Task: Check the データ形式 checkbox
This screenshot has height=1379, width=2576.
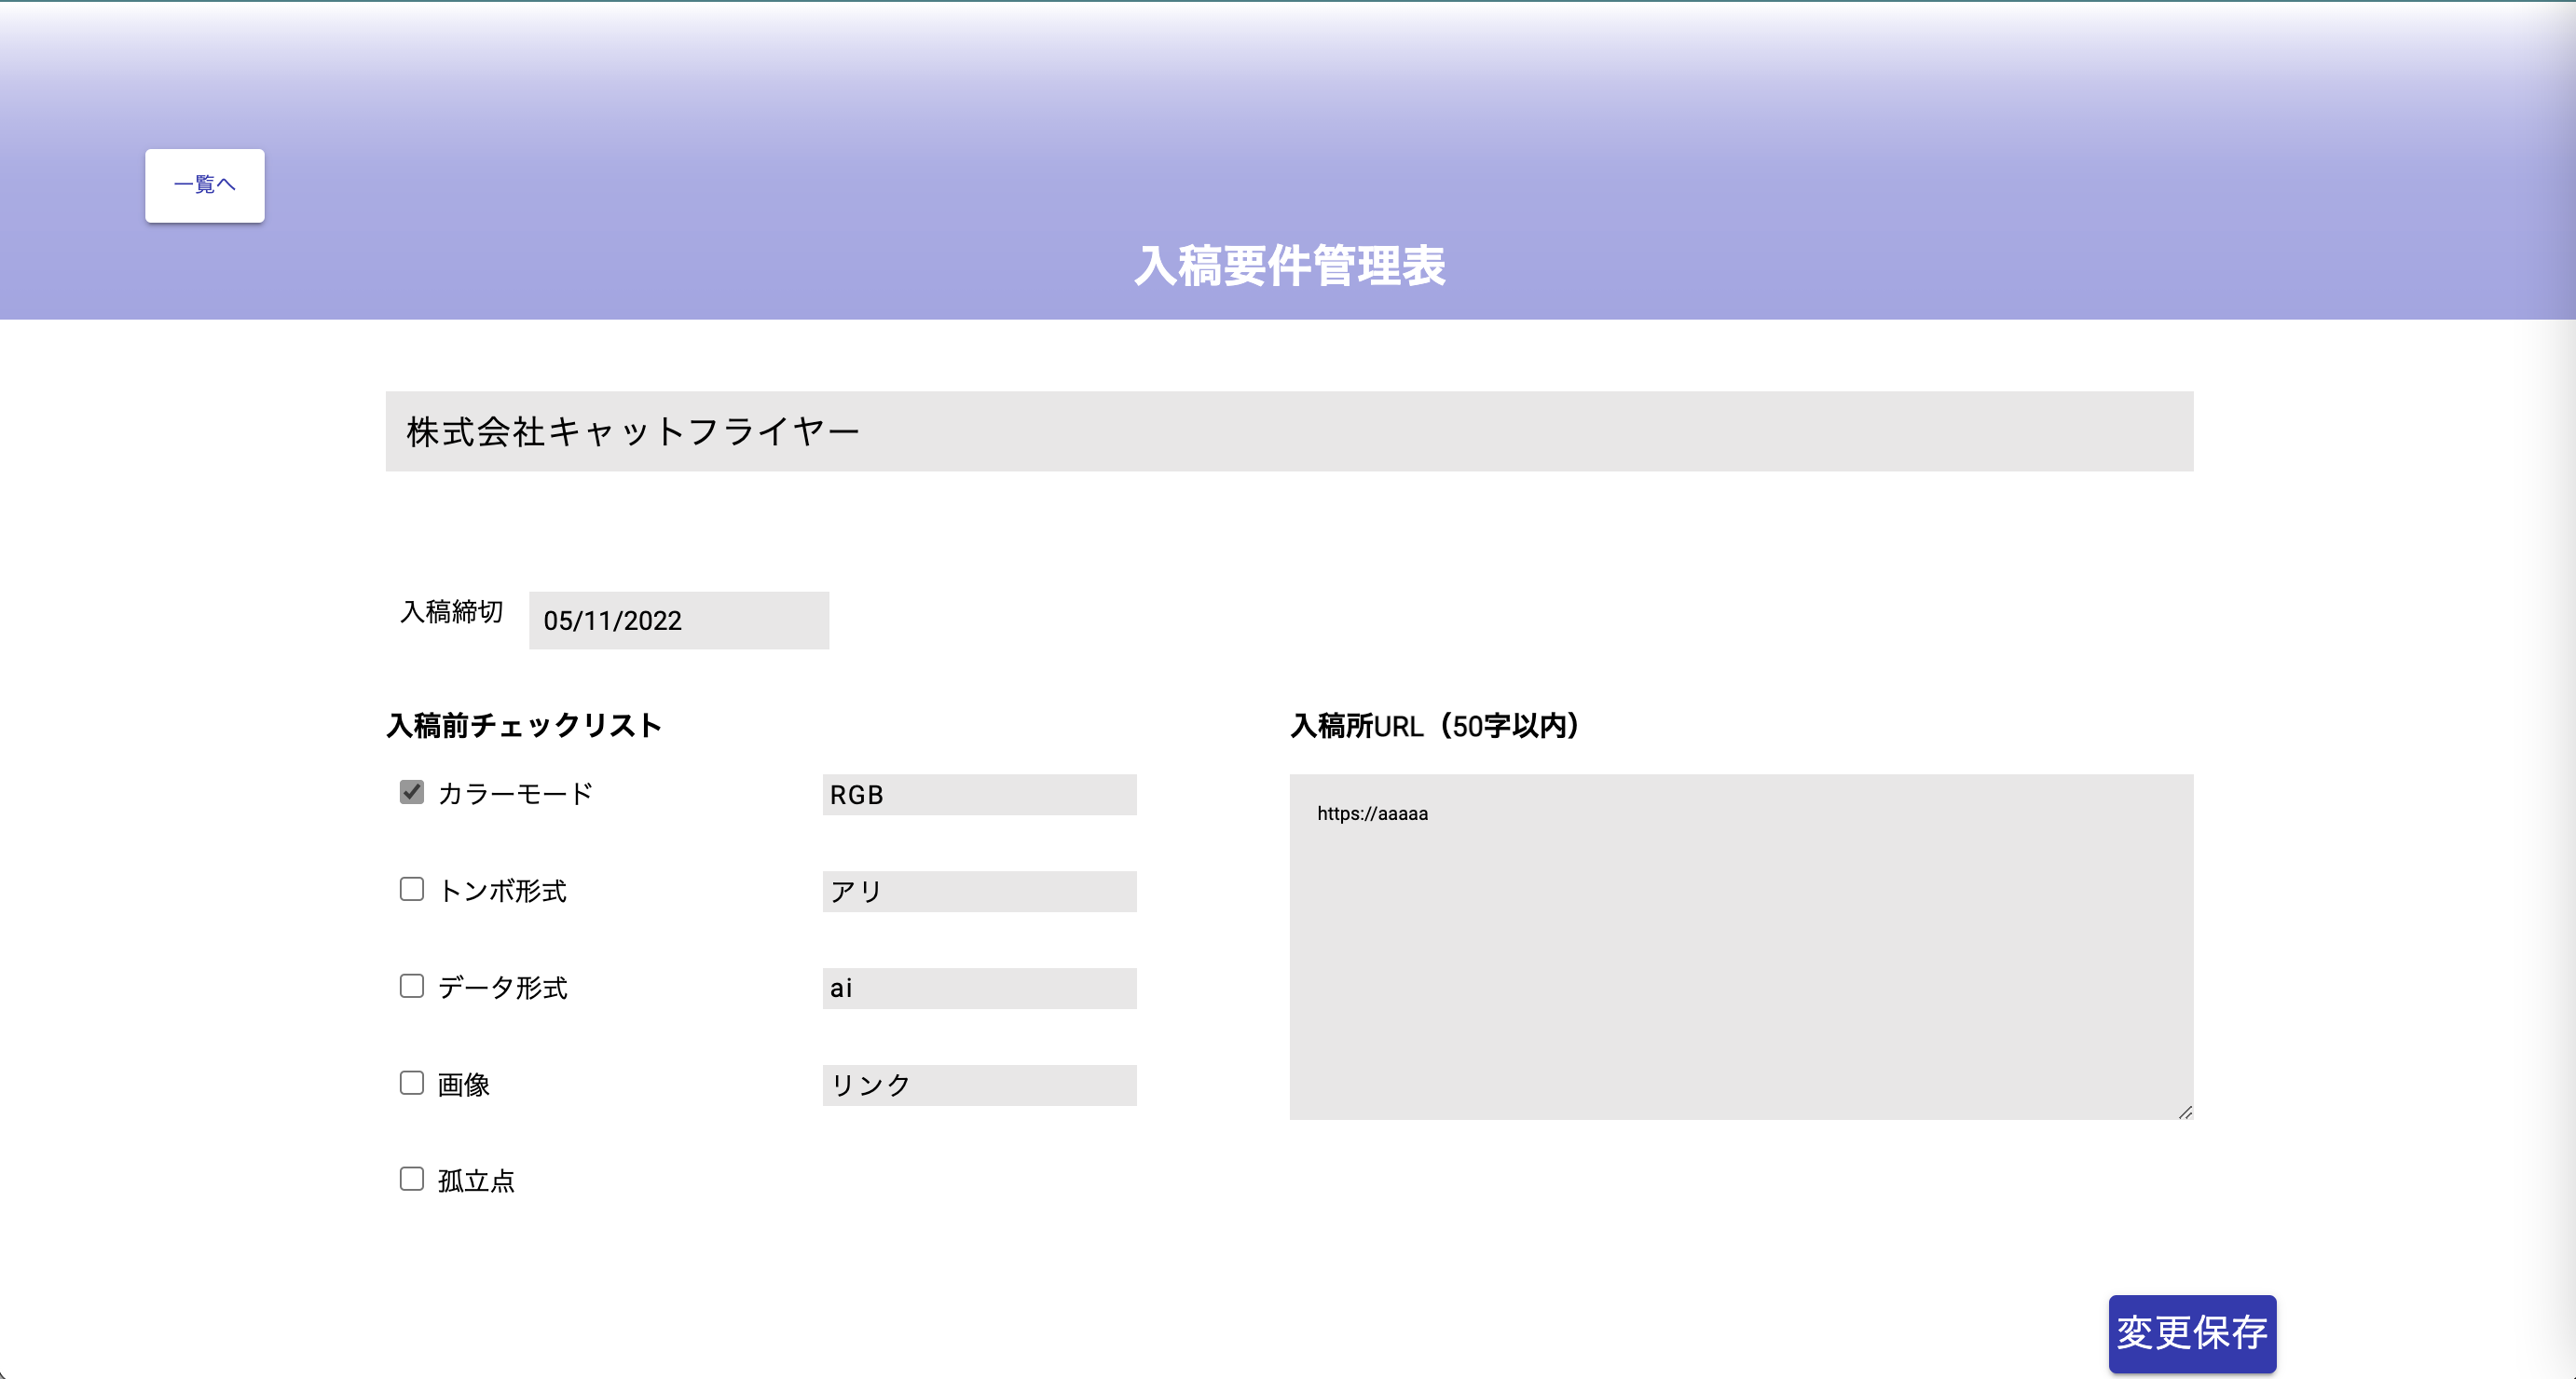Action: (412, 986)
